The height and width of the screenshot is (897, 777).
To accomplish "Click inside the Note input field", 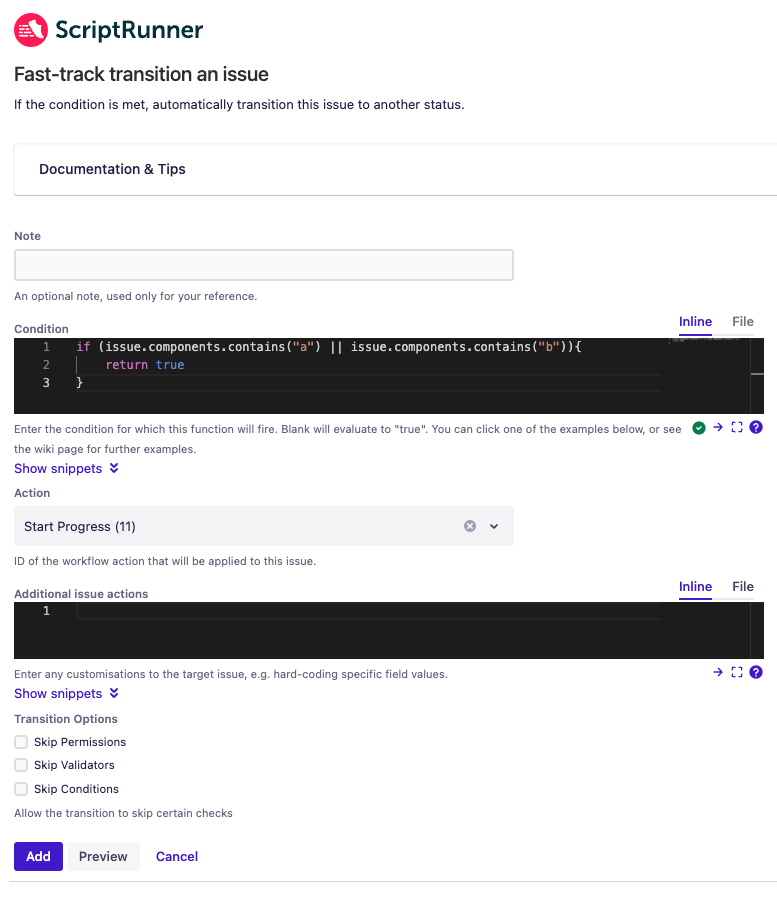I will 263,264.
